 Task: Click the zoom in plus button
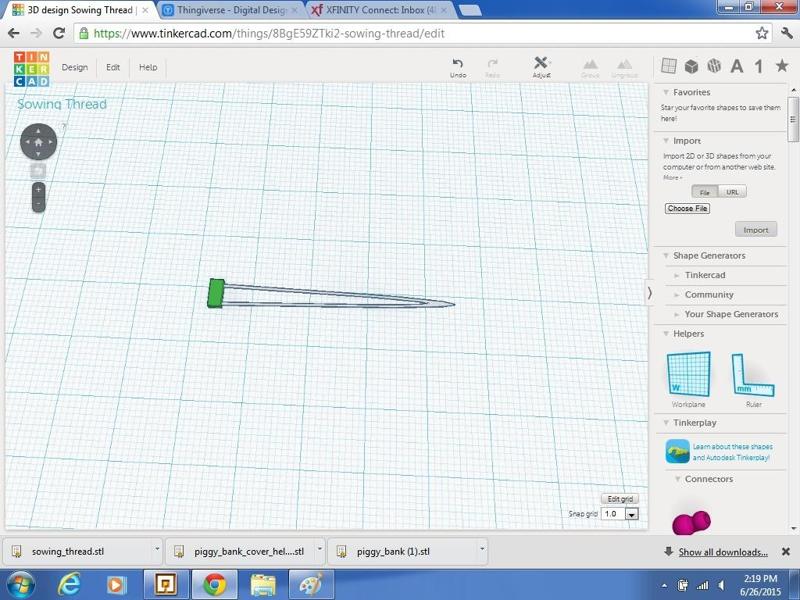pyautogui.click(x=38, y=190)
